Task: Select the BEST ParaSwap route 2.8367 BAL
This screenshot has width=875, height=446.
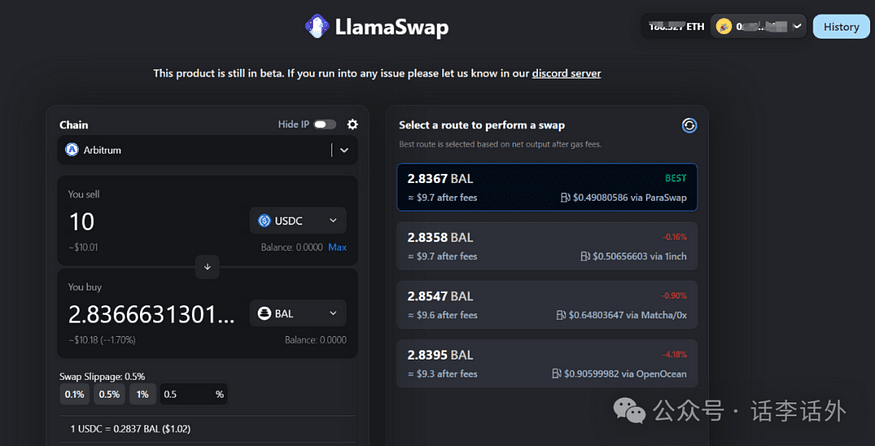Action: tap(547, 187)
